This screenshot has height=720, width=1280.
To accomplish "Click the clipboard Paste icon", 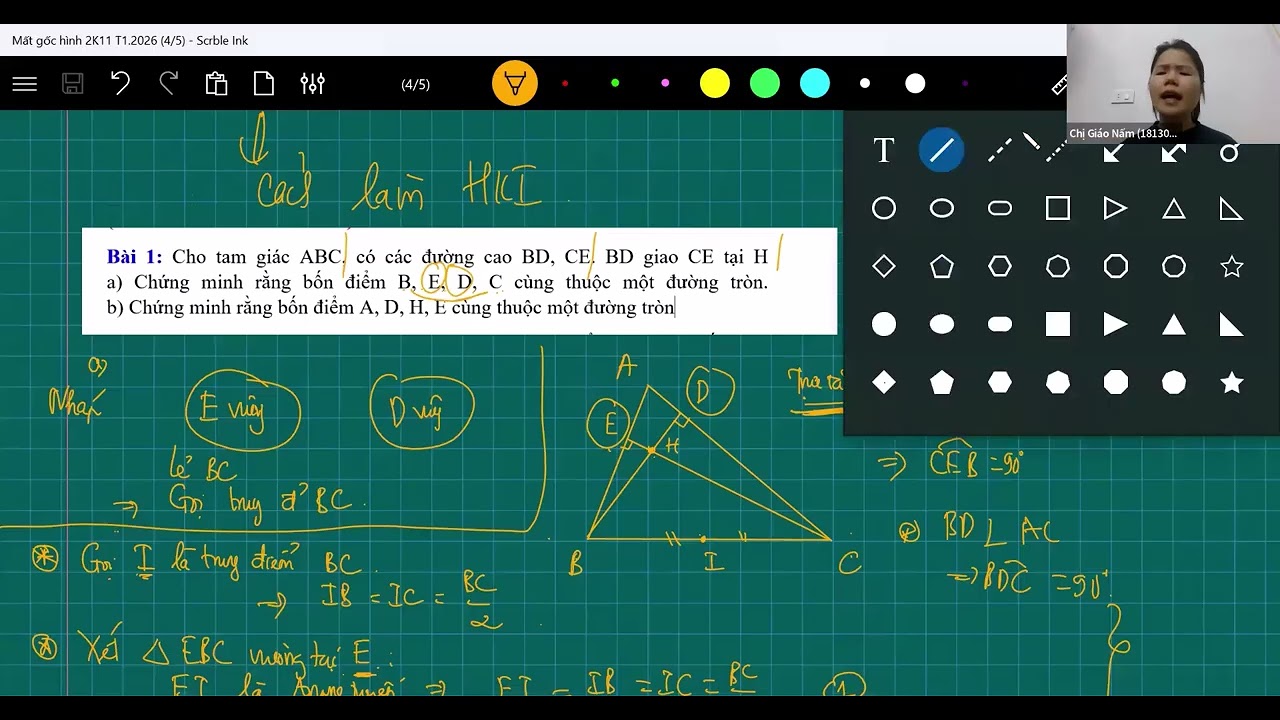I will pyautogui.click(x=216, y=83).
